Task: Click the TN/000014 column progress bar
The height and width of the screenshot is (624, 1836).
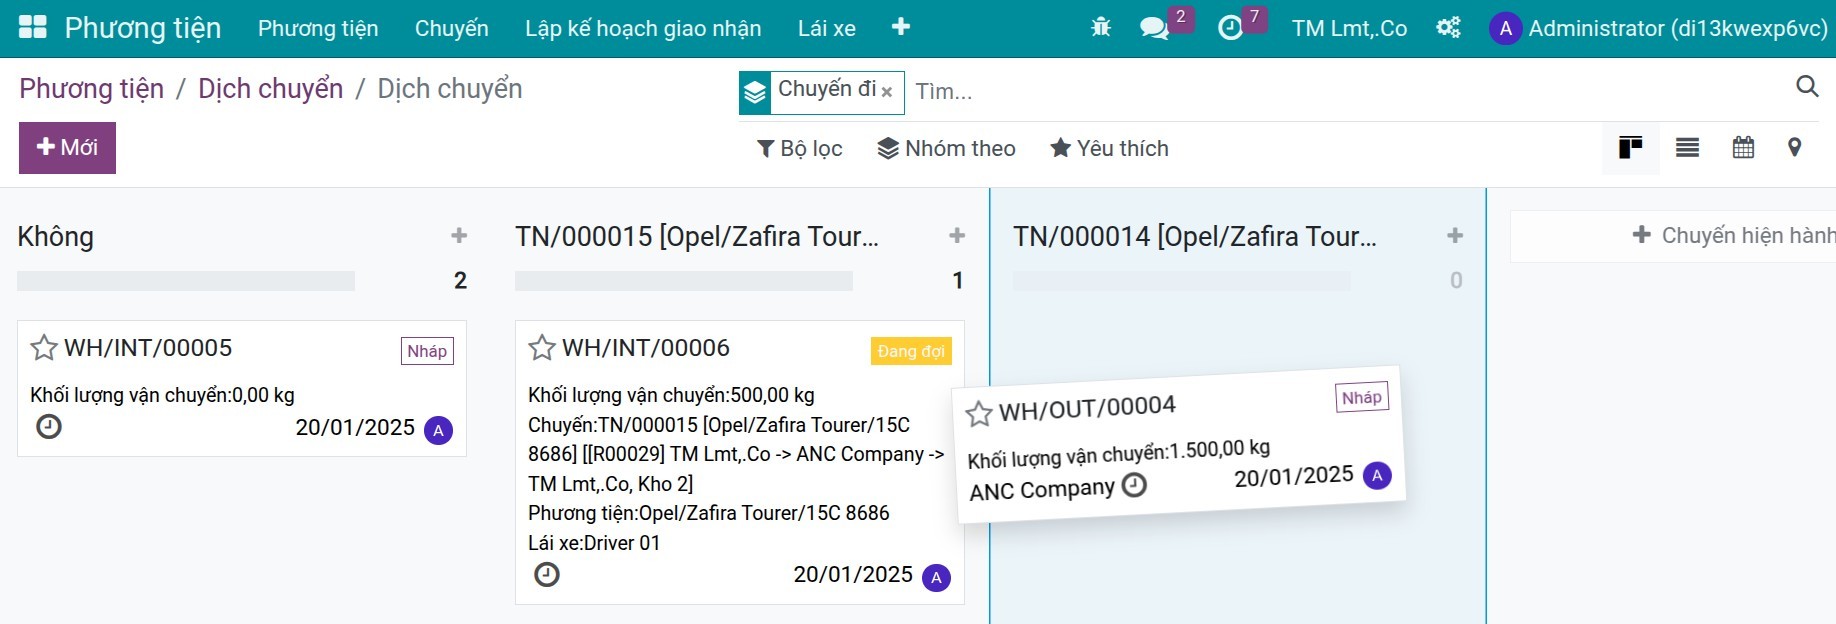Action: [1182, 281]
